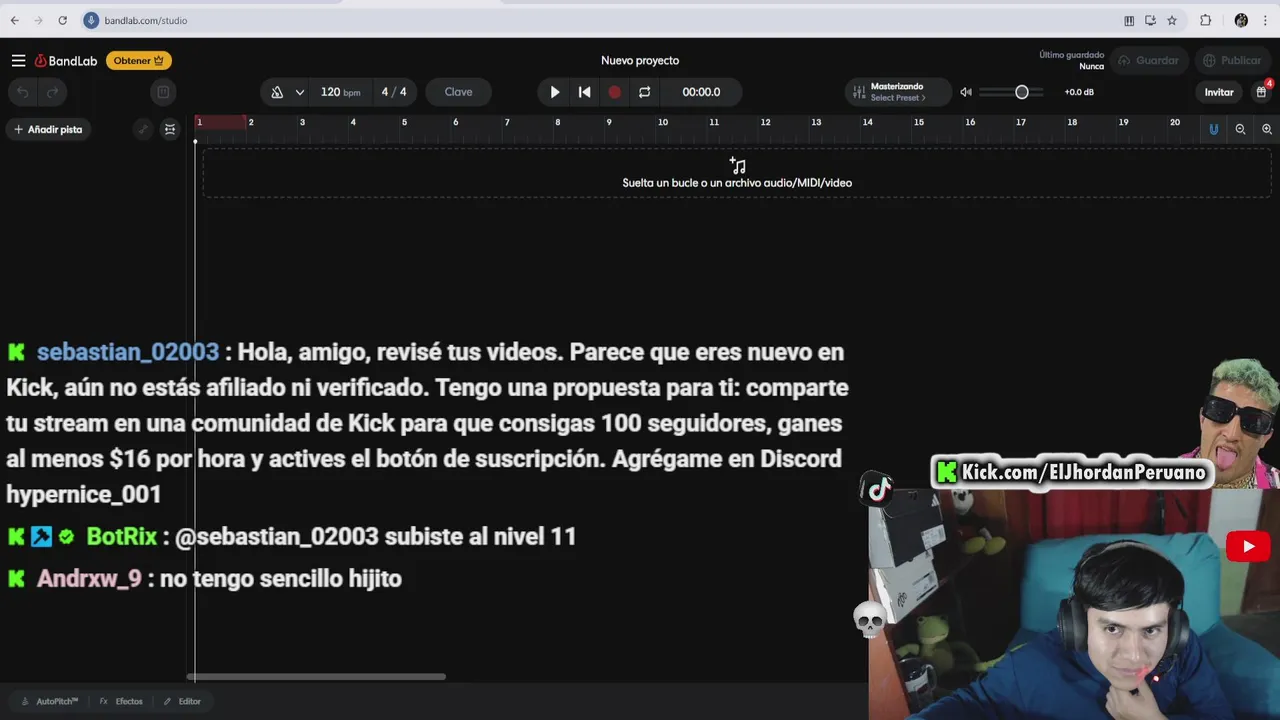Click bar 5 on the timeline ruler
This screenshot has height=720, width=1280.
(x=404, y=122)
